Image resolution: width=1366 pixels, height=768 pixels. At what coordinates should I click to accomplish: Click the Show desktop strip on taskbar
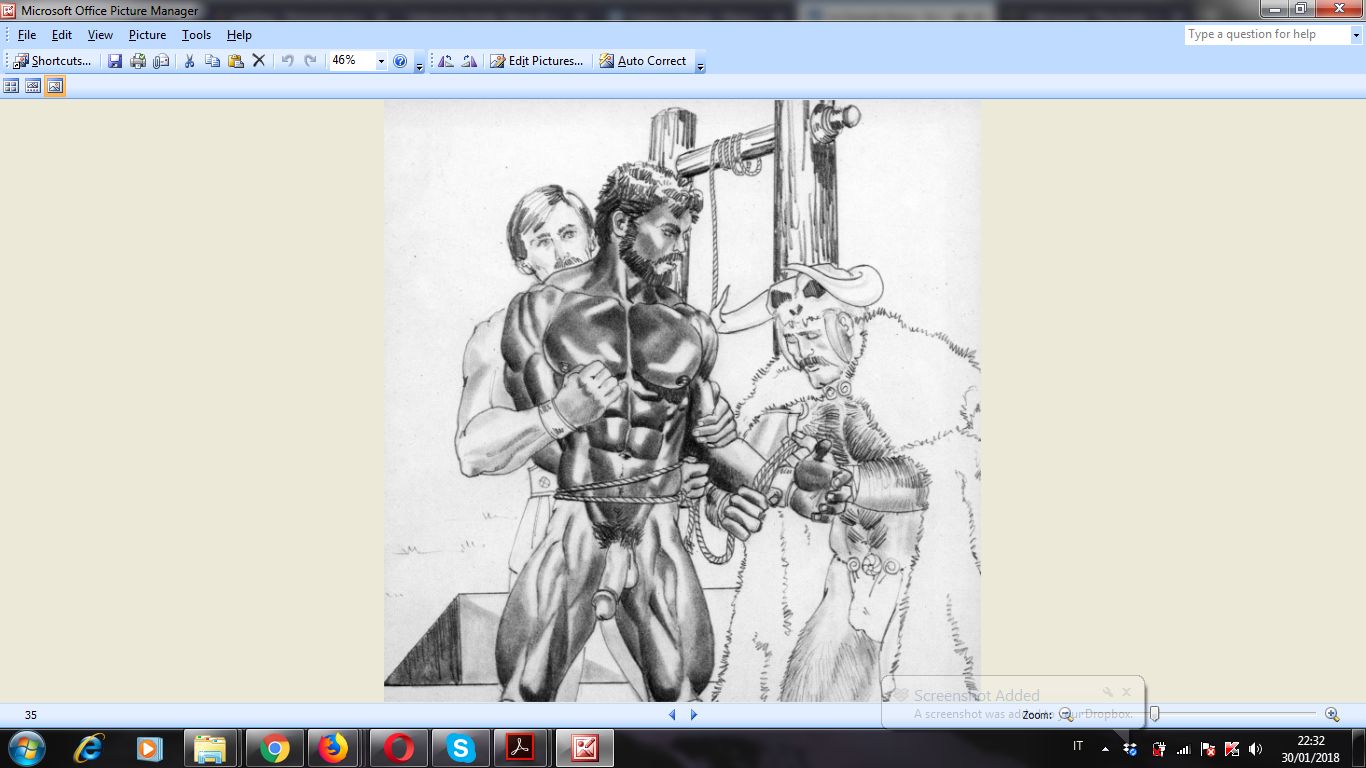[1359, 748]
